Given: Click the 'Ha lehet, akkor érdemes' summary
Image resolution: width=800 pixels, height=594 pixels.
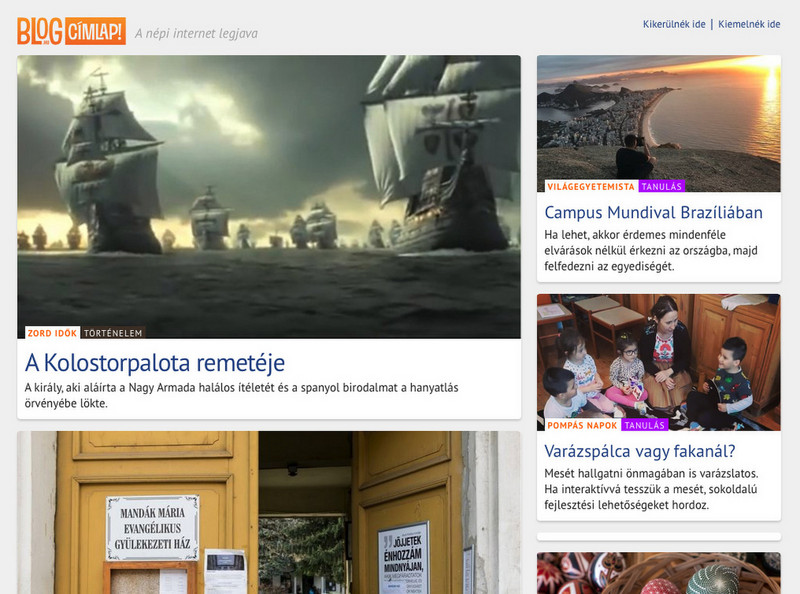Looking at the screenshot, I should point(651,250).
